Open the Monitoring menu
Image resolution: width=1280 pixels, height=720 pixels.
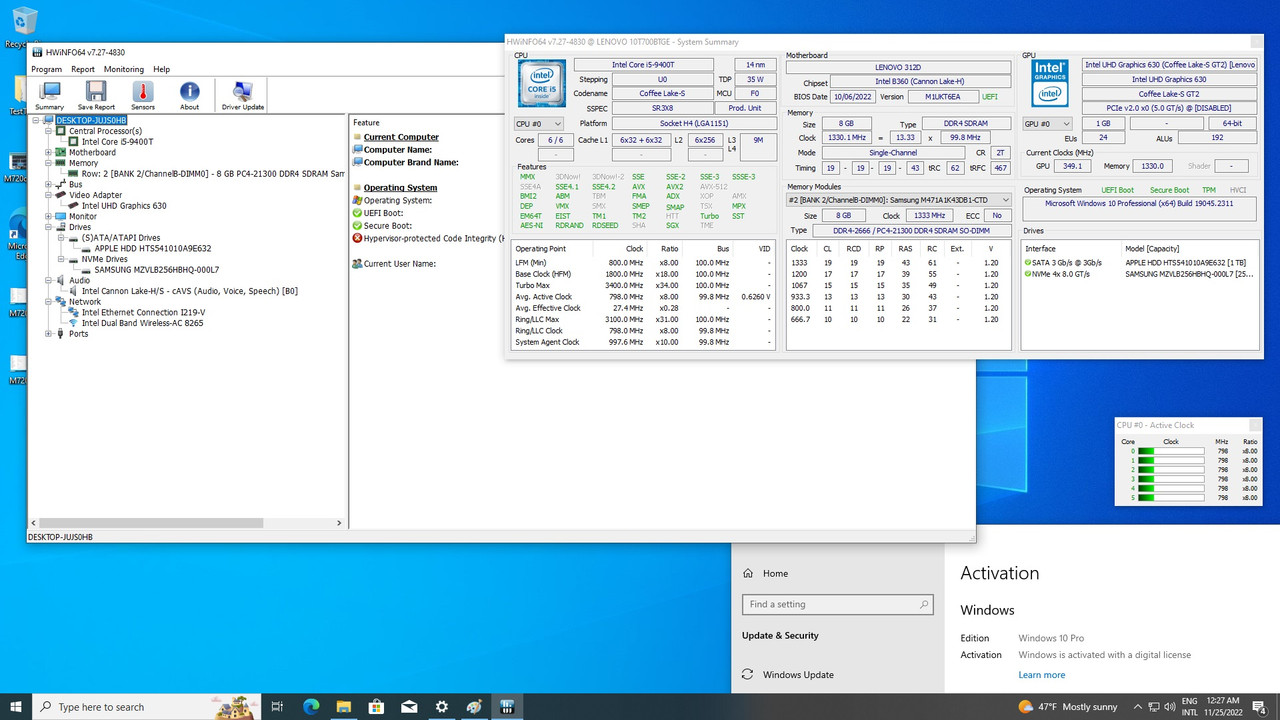pos(124,69)
